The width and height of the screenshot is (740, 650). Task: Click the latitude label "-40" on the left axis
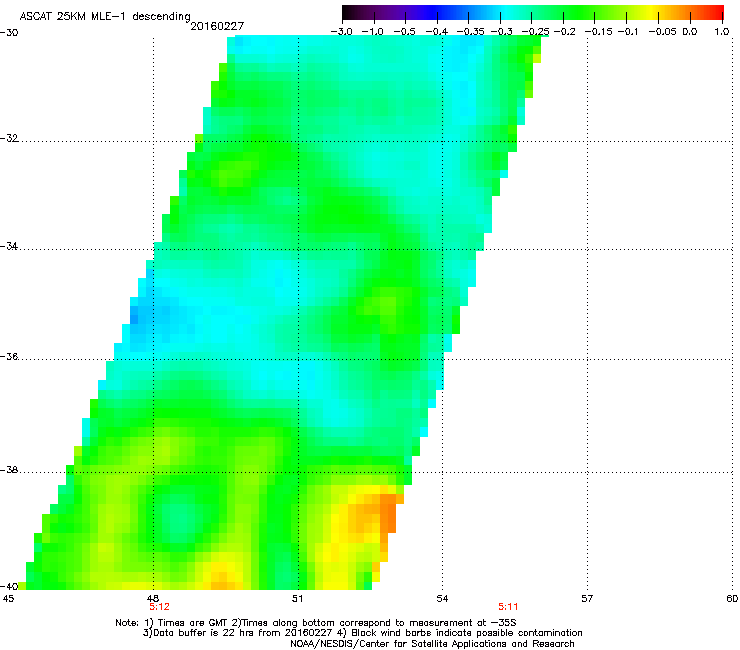tap(9, 586)
